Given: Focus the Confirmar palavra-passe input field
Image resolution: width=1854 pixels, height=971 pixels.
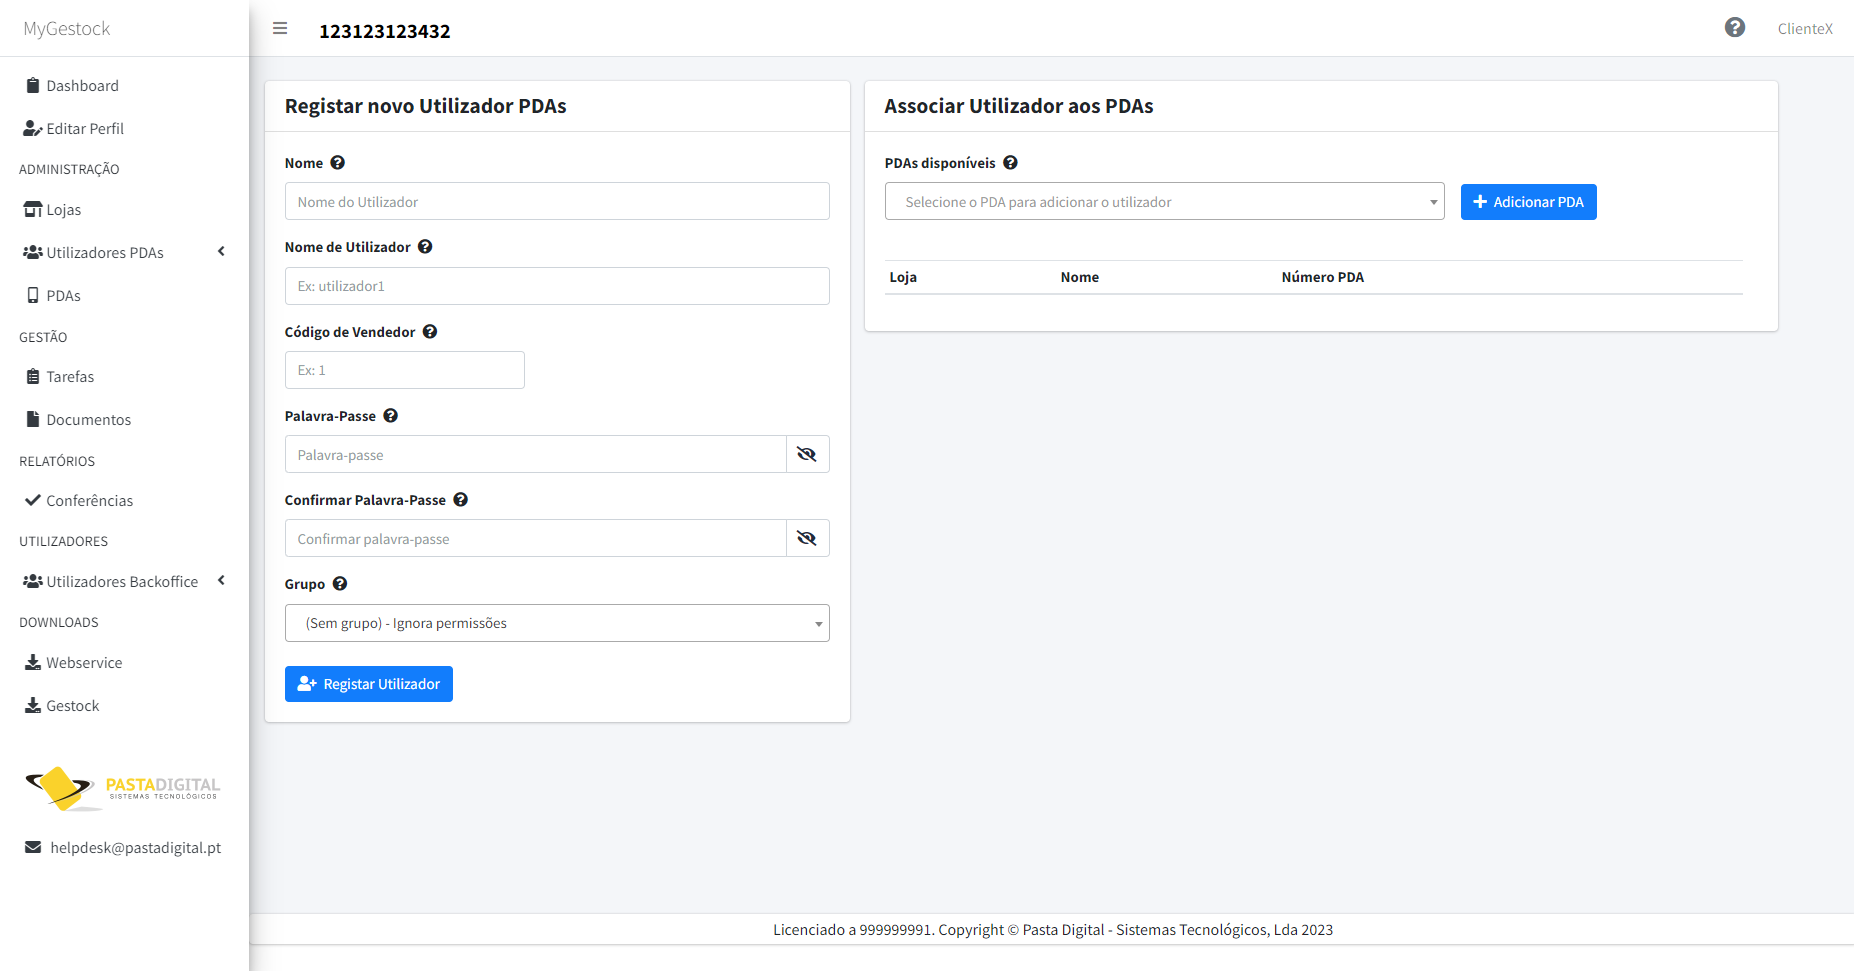Looking at the screenshot, I should (x=536, y=538).
